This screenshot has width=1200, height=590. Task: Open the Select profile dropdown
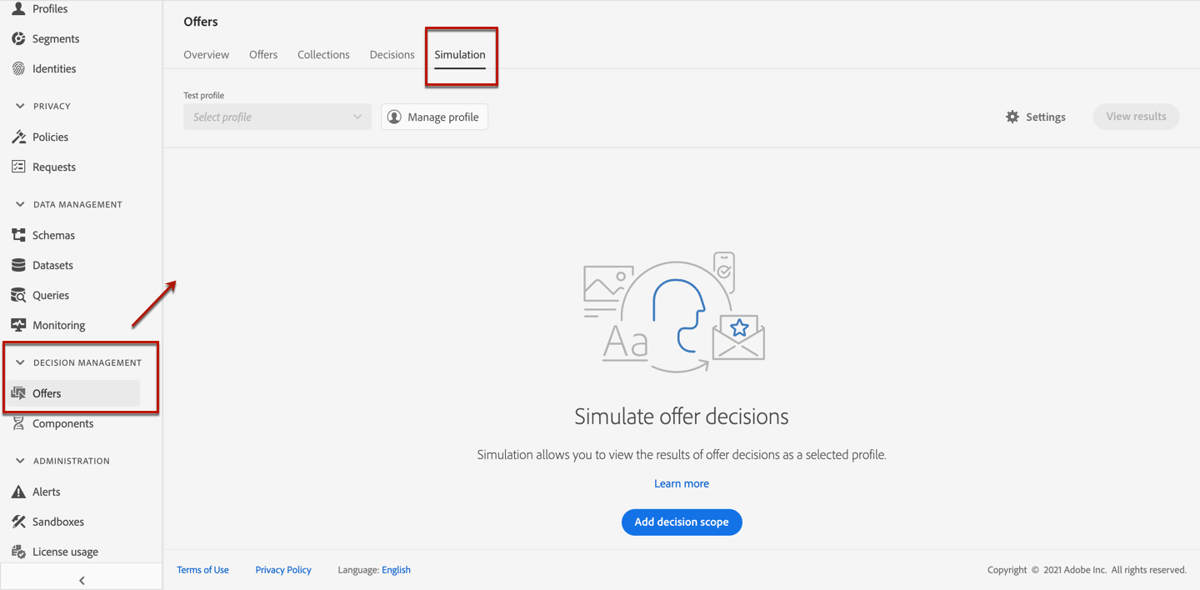(x=277, y=116)
